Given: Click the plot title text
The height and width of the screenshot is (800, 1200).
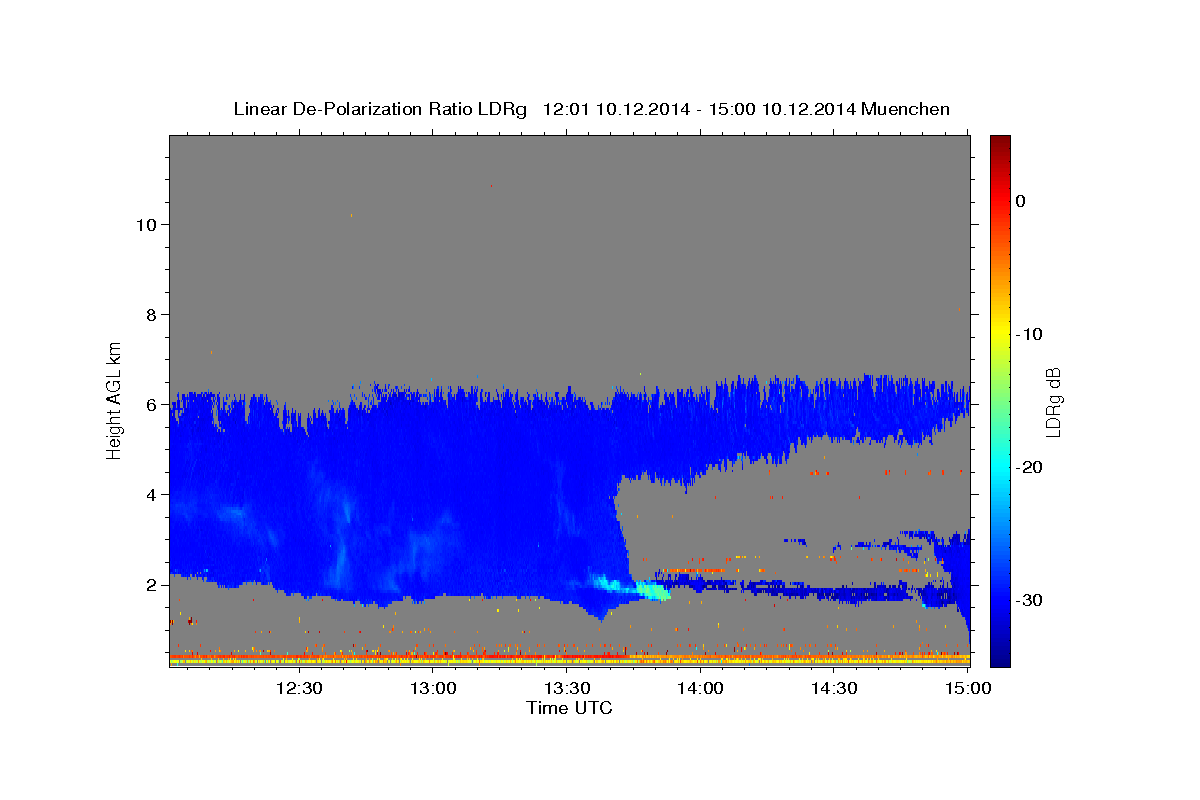Looking at the screenshot, I should pyautogui.click(x=591, y=109).
